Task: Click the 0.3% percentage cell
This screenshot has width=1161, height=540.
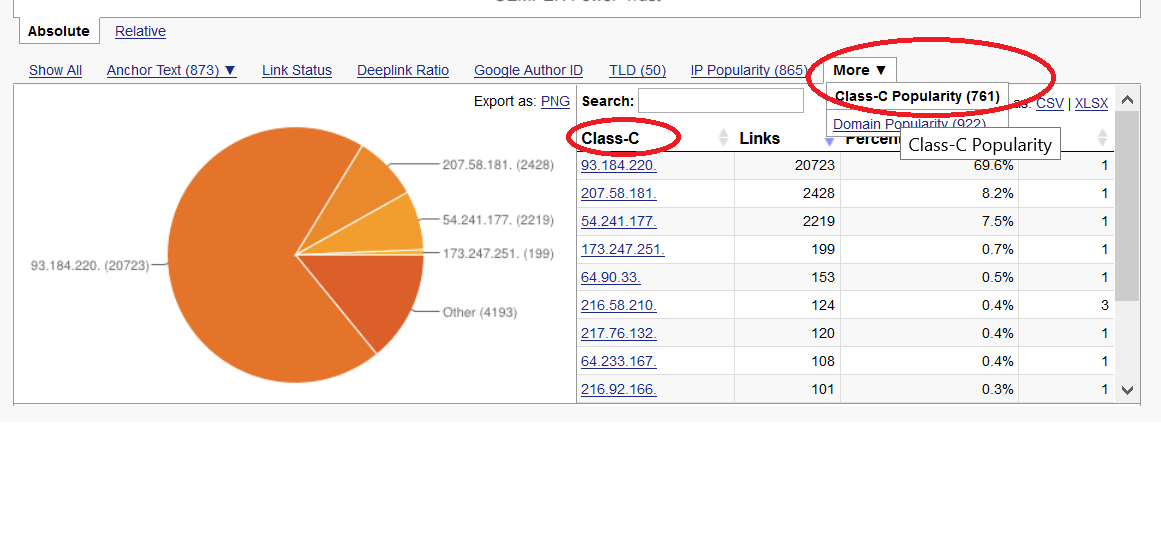Action: [x=929, y=389]
